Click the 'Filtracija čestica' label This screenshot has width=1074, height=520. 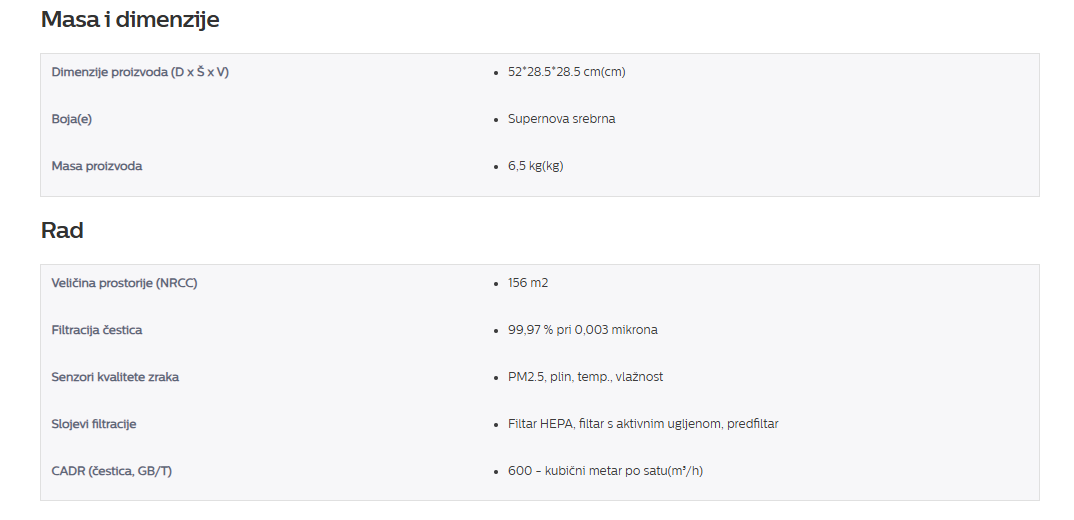coord(97,330)
